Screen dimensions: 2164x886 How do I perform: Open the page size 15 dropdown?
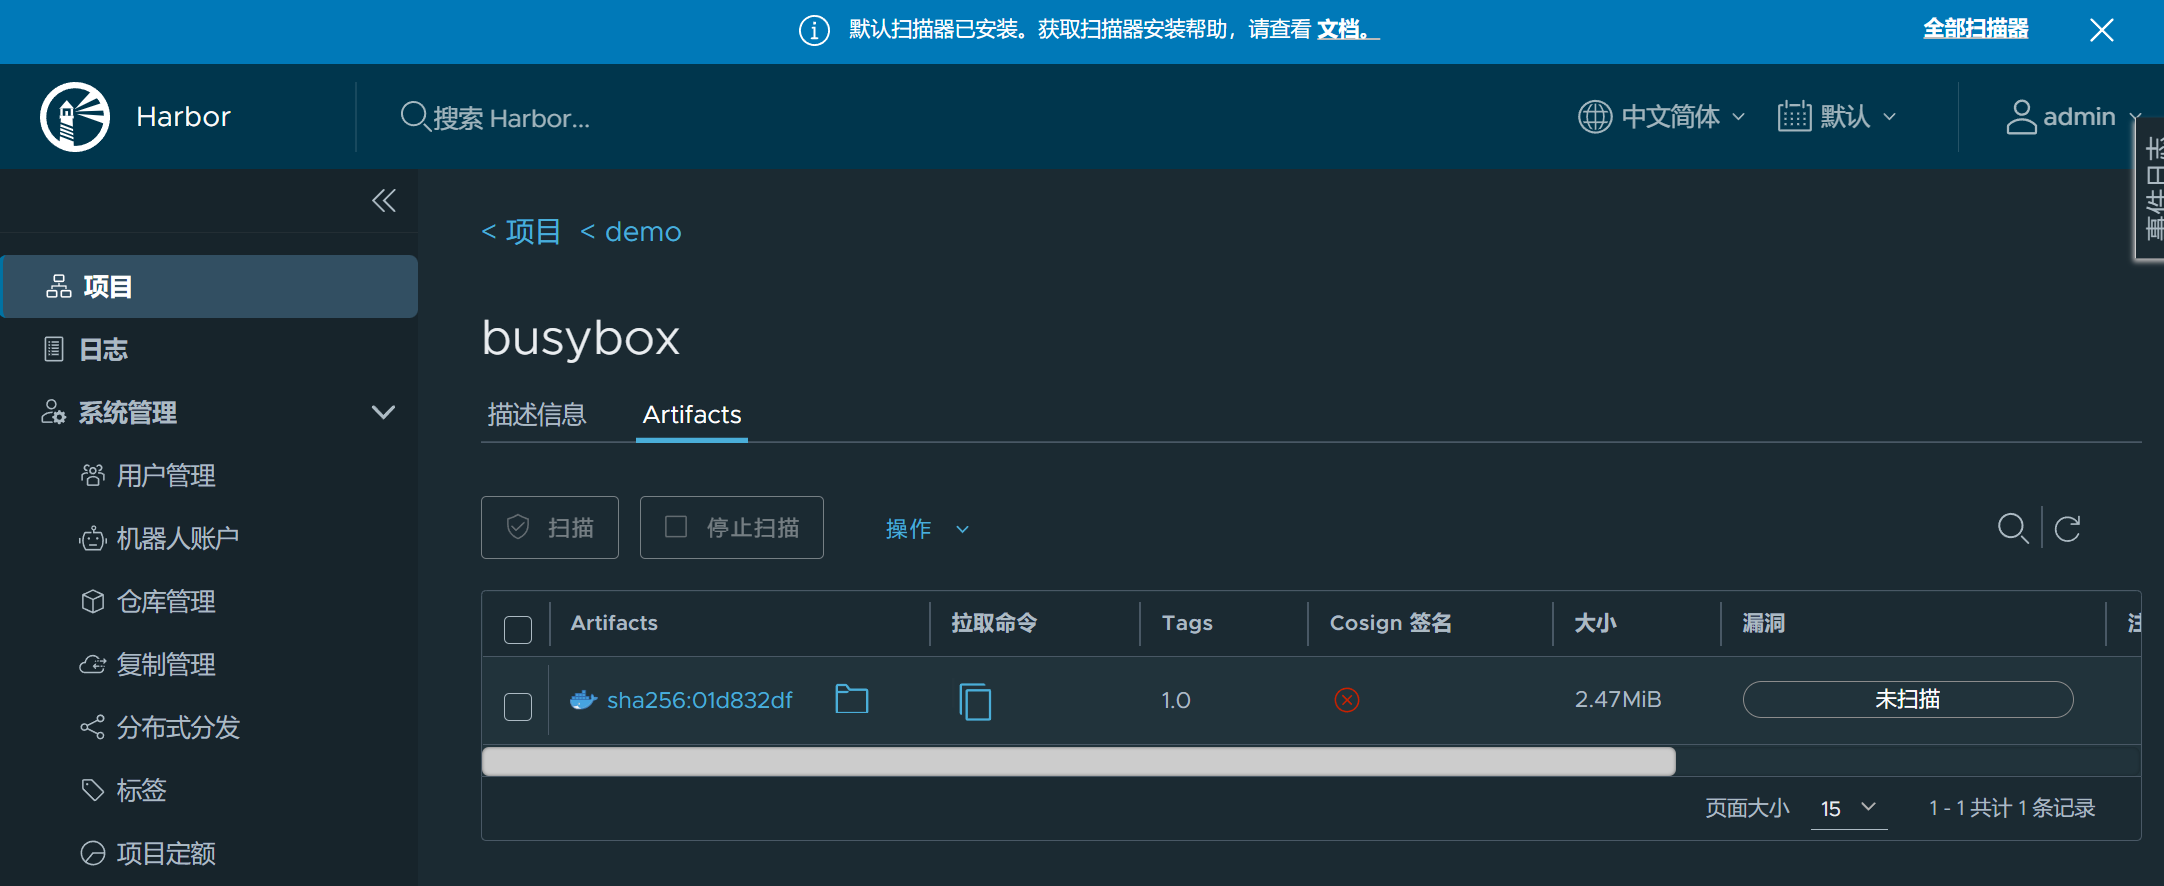point(1848,808)
